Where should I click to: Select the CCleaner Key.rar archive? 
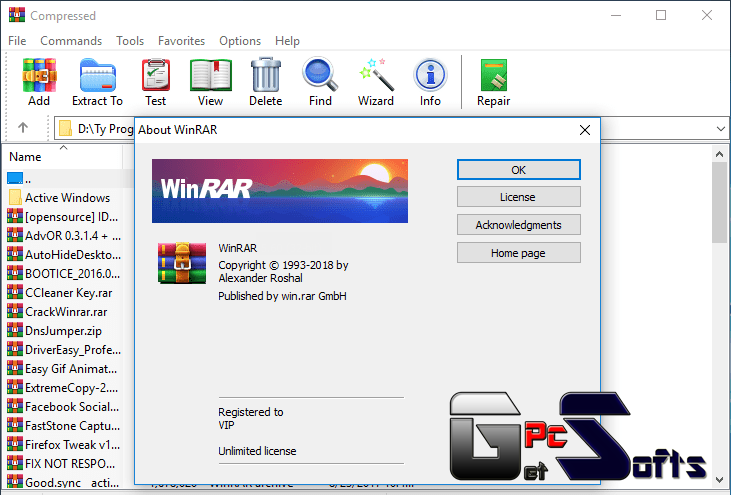(60, 293)
